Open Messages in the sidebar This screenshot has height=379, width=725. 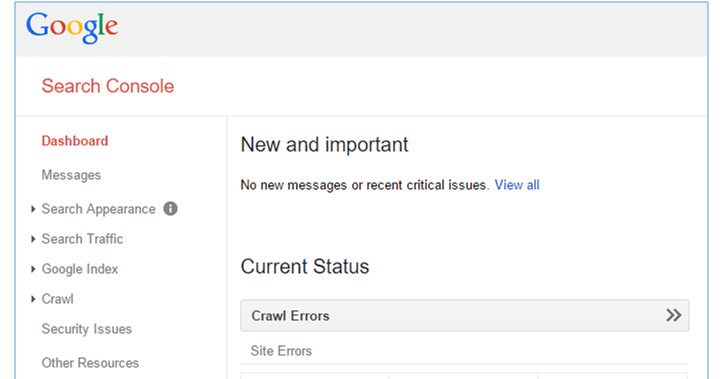click(71, 175)
